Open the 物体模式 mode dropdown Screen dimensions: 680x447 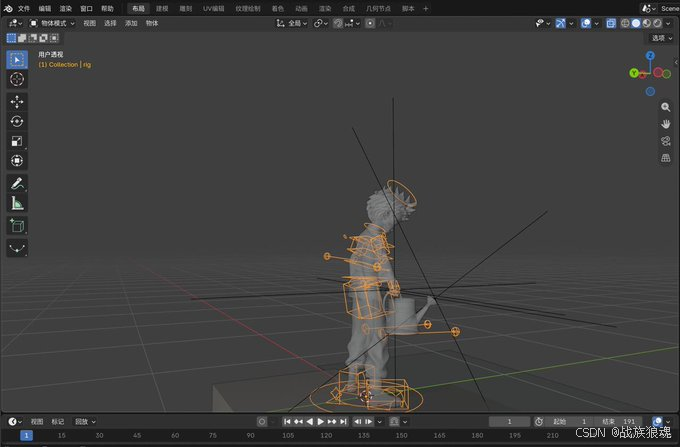[52, 23]
